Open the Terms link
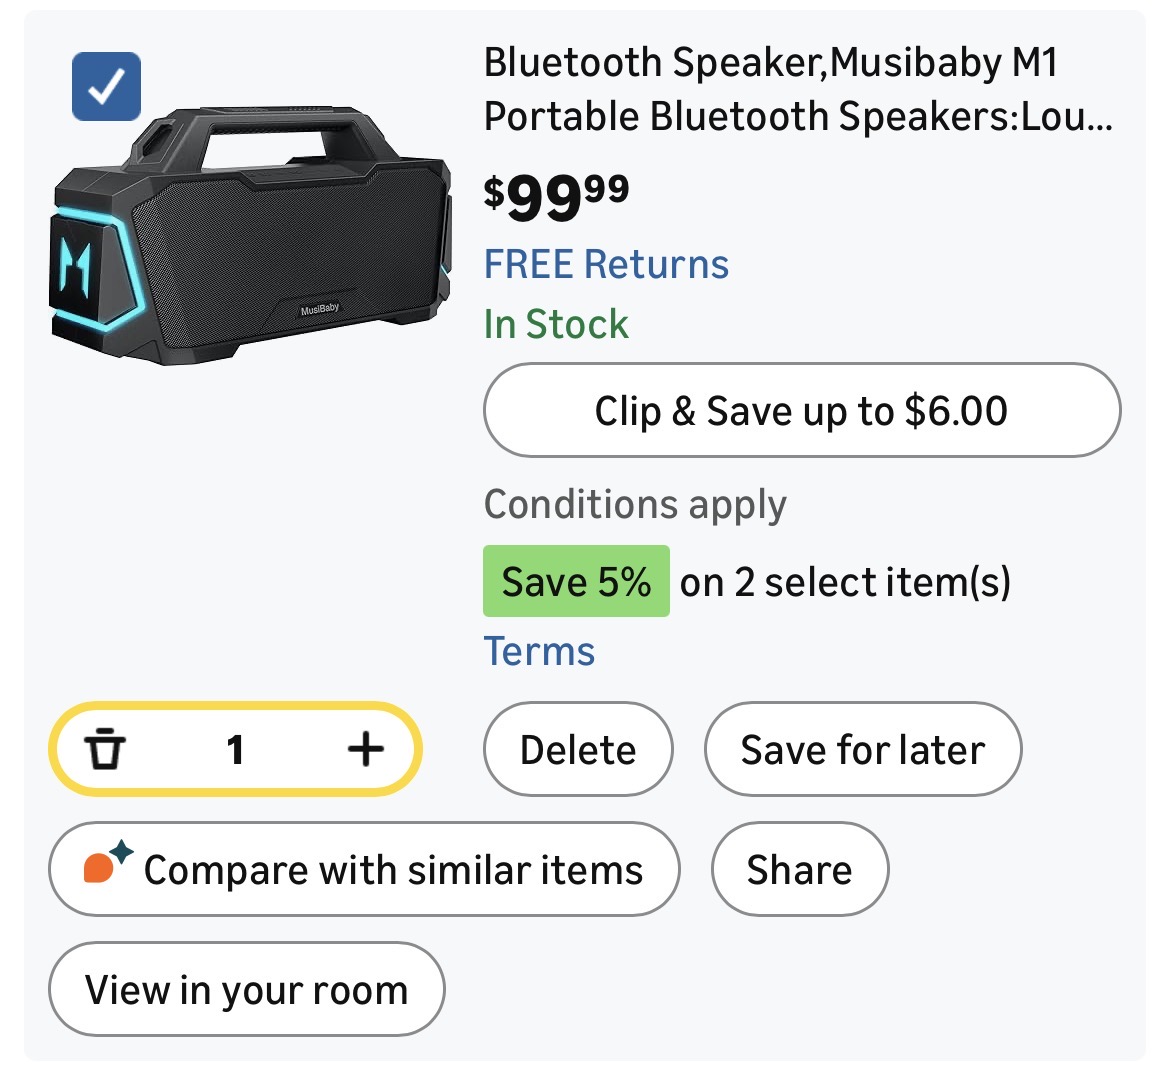The width and height of the screenshot is (1170, 1074). pos(539,651)
